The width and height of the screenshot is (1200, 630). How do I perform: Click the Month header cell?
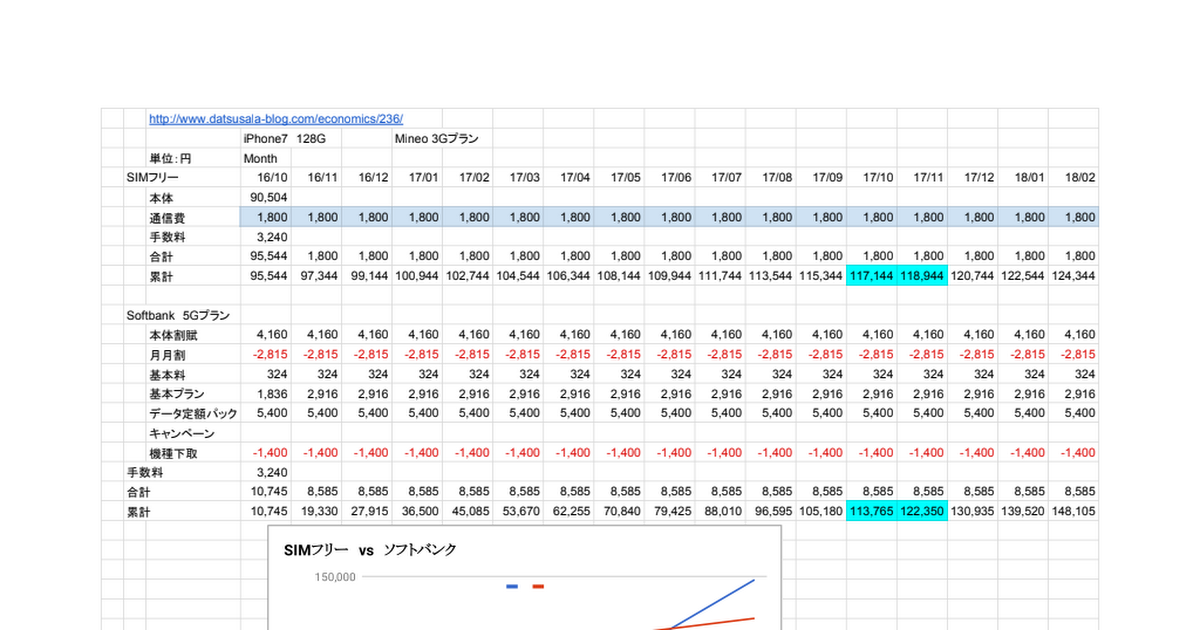pyautogui.click(x=260, y=158)
